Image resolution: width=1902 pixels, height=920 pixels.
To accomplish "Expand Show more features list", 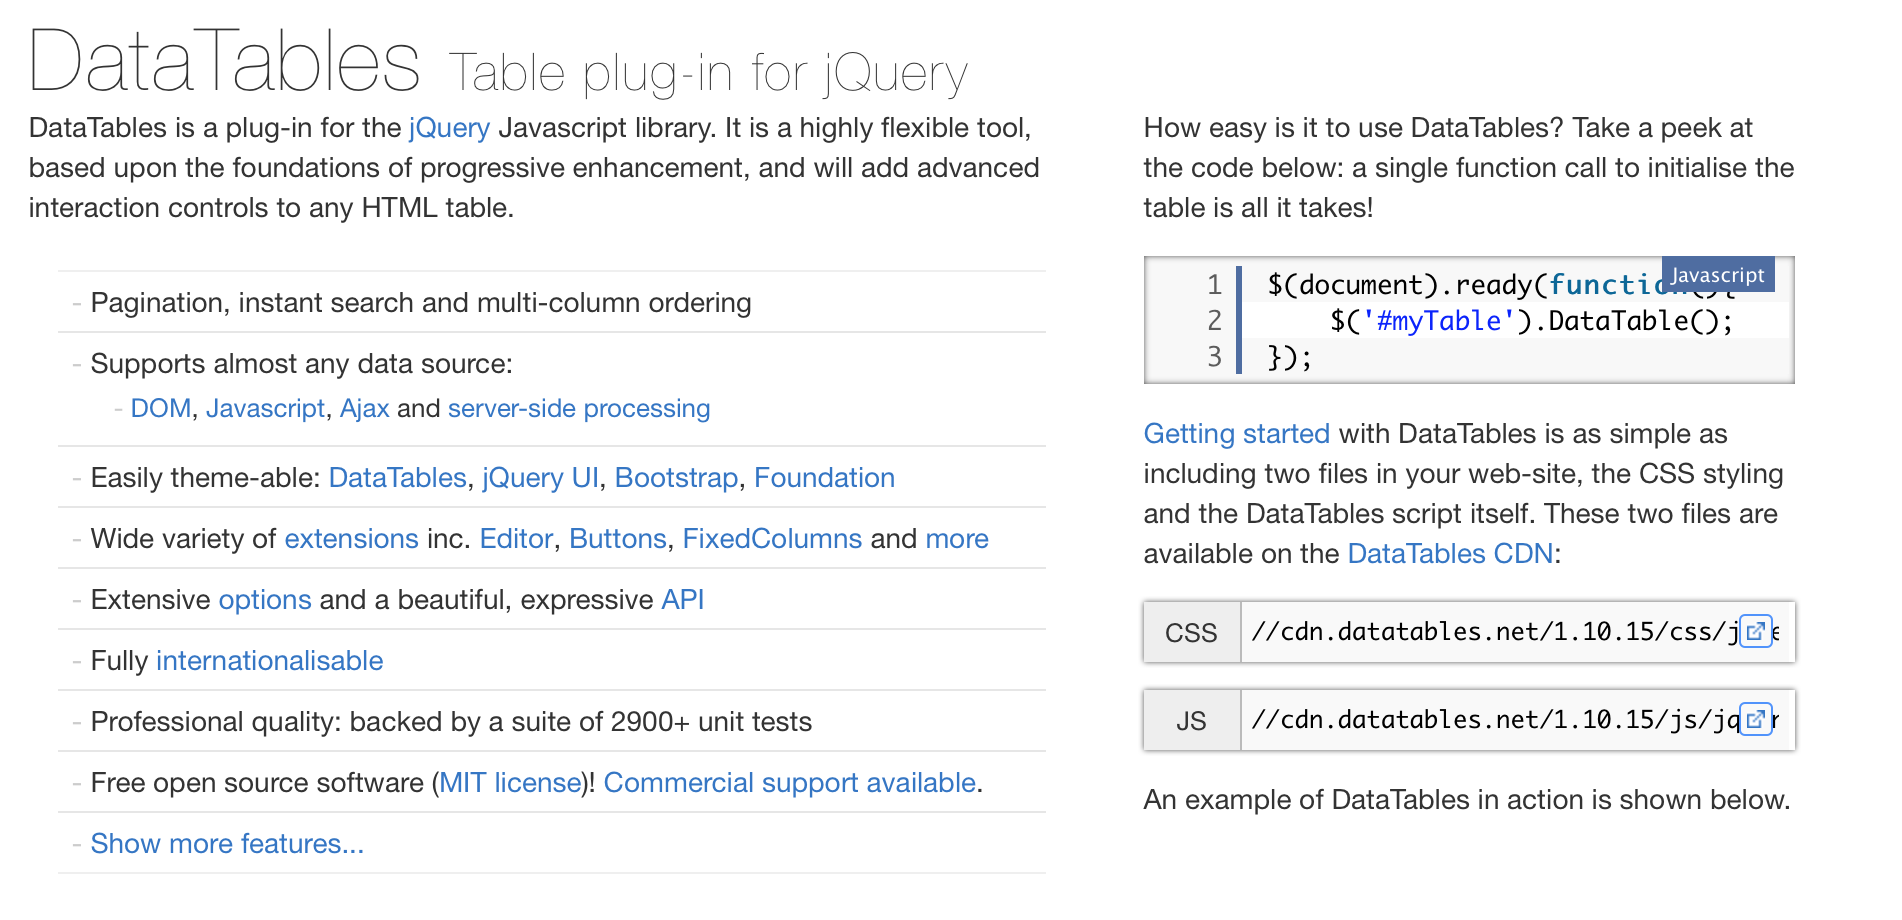I will click(x=227, y=844).
